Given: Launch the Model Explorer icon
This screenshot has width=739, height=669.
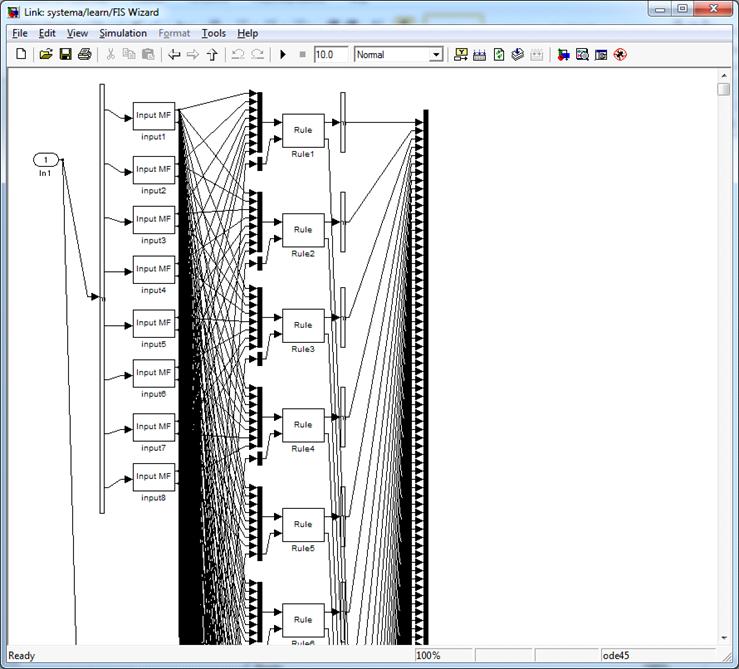Looking at the screenshot, I should (x=582, y=55).
